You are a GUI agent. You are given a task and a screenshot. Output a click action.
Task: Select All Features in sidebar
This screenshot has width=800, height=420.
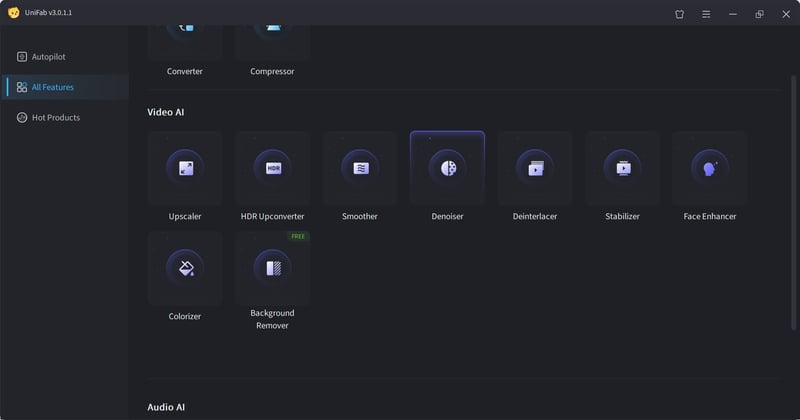tap(52, 87)
